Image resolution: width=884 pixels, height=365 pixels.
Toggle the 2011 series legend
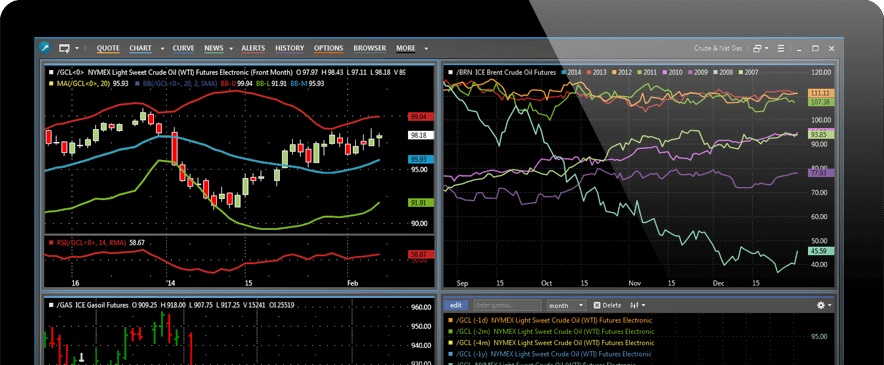[647, 73]
